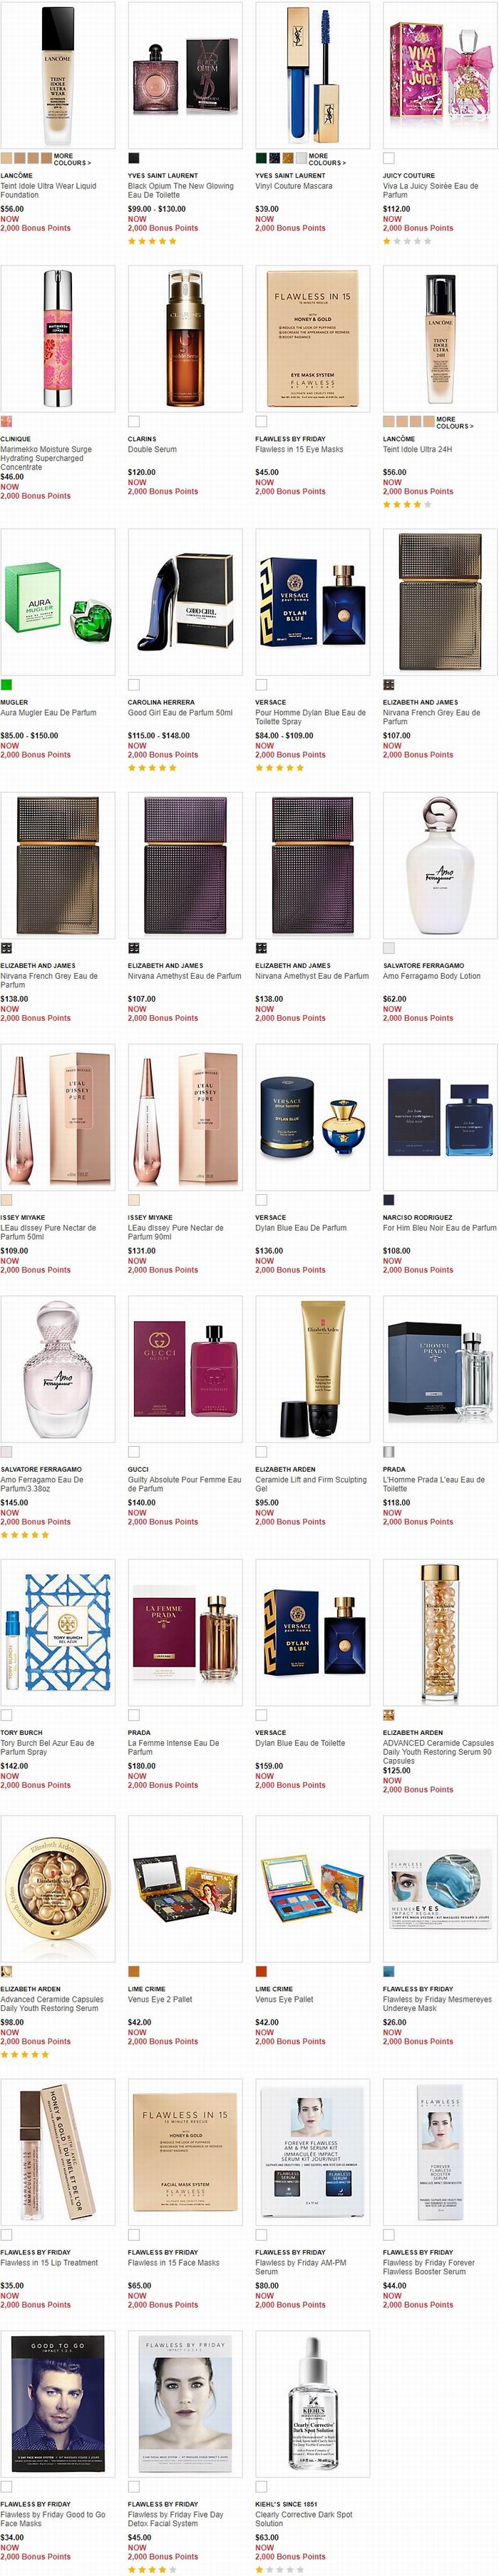The width and height of the screenshot is (499, 2576).
Task: Expand More Colours under Vinyl Couture Mascara
Action: 326,159
